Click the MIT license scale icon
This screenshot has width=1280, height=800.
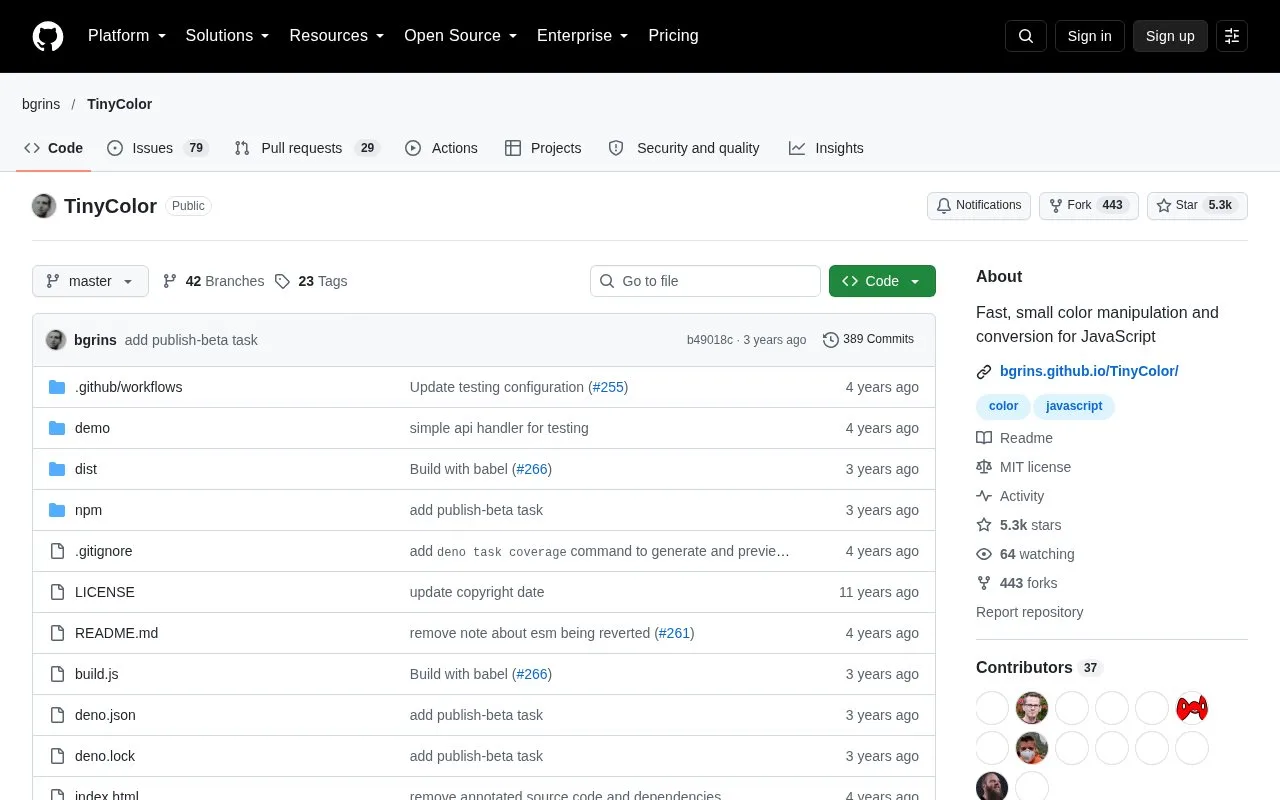tap(984, 467)
